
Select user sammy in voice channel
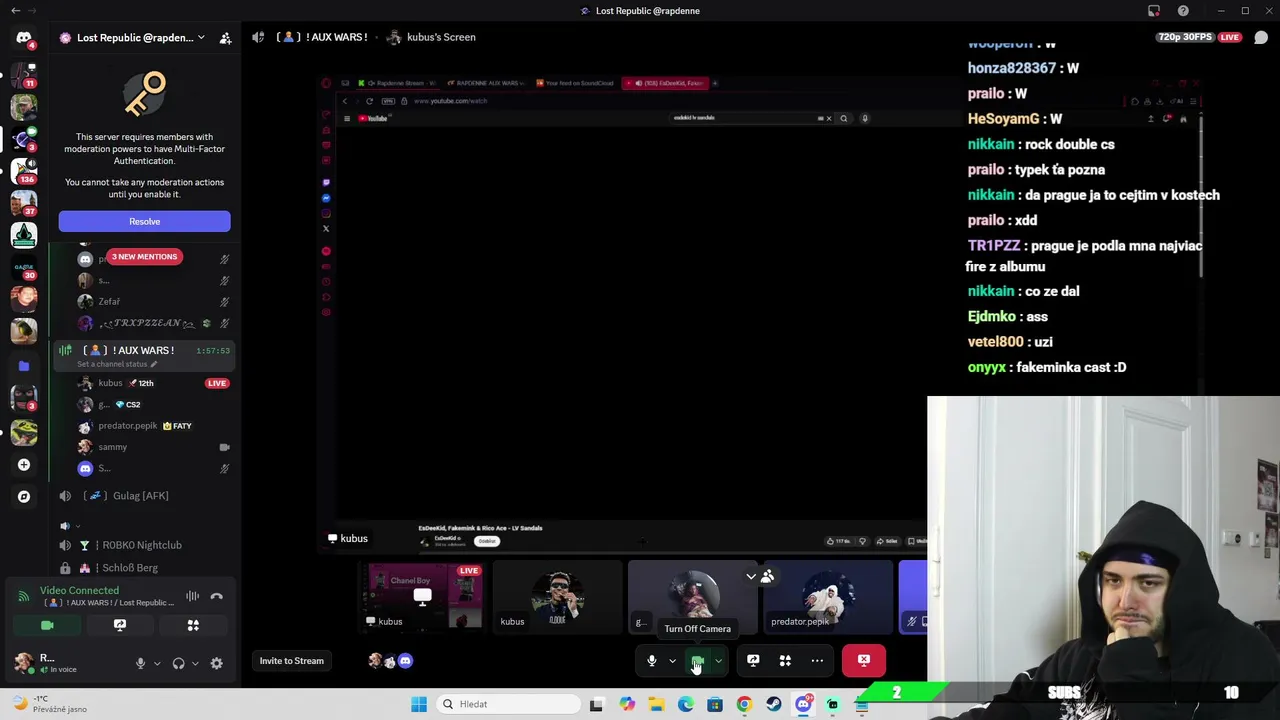coord(154,447)
